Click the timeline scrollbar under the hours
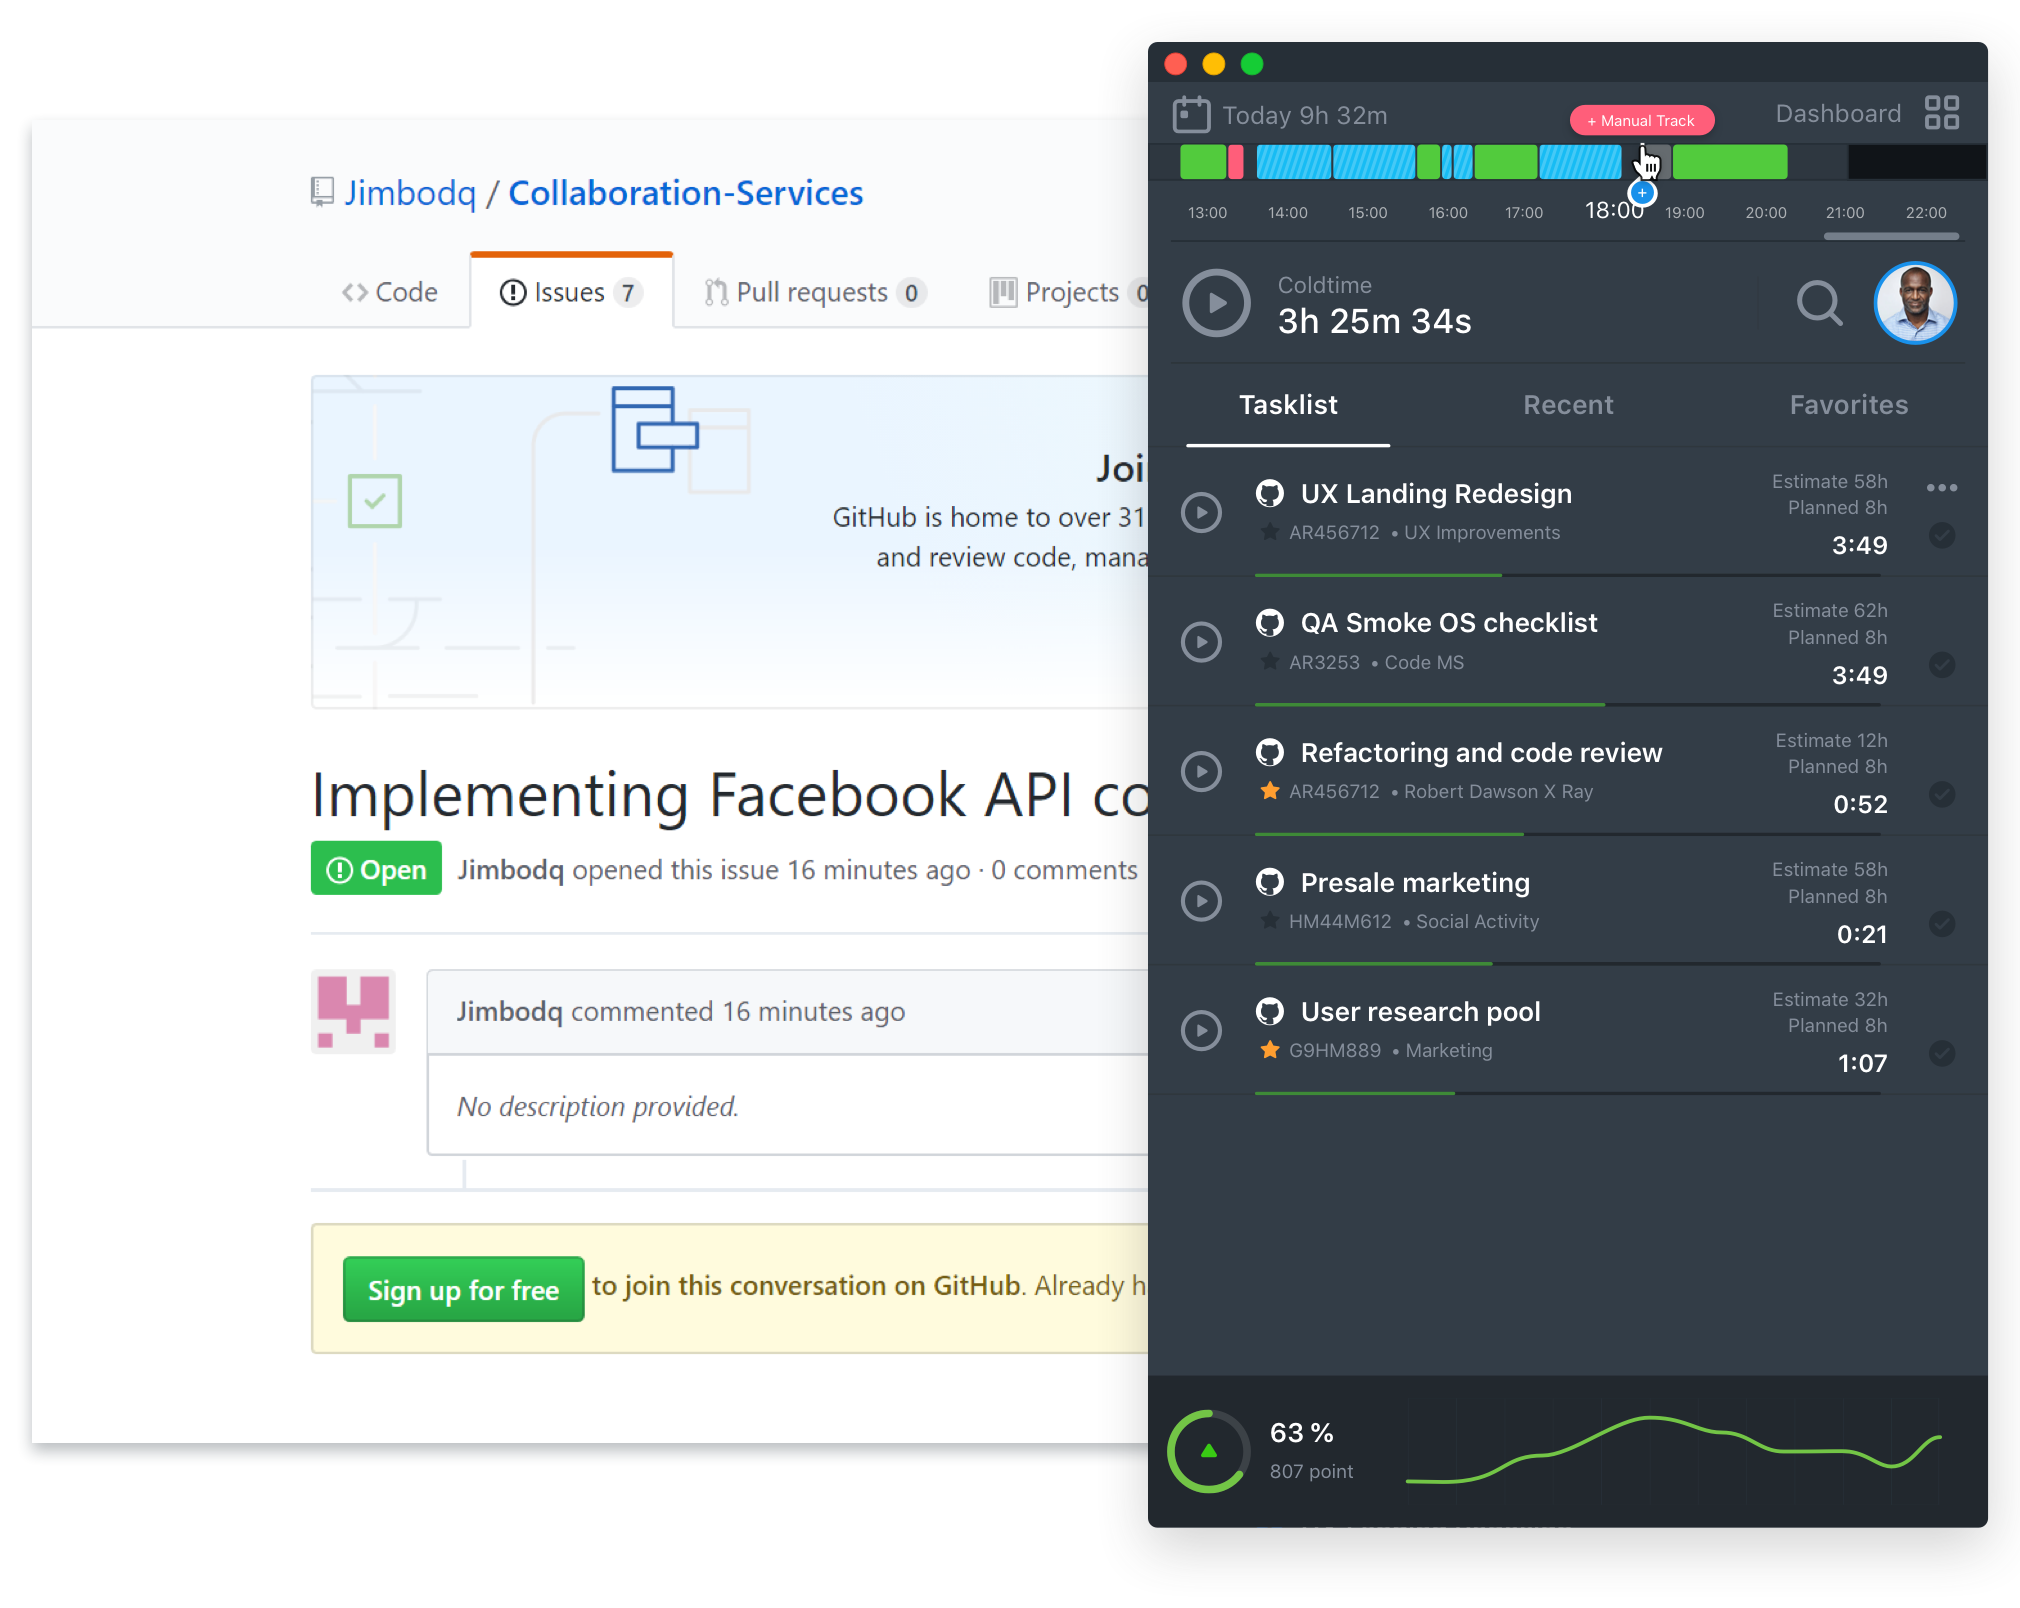Image resolution: width=2020 pixels, height=1608 pixels. 1890,237
